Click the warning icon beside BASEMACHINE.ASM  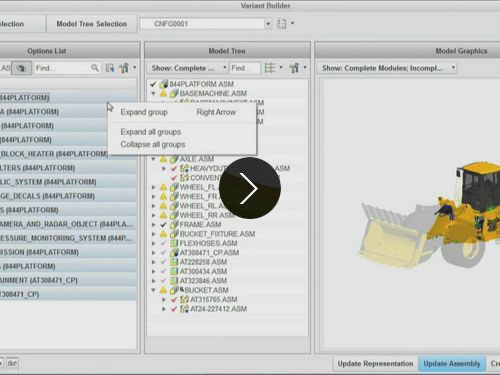point(163,93)
